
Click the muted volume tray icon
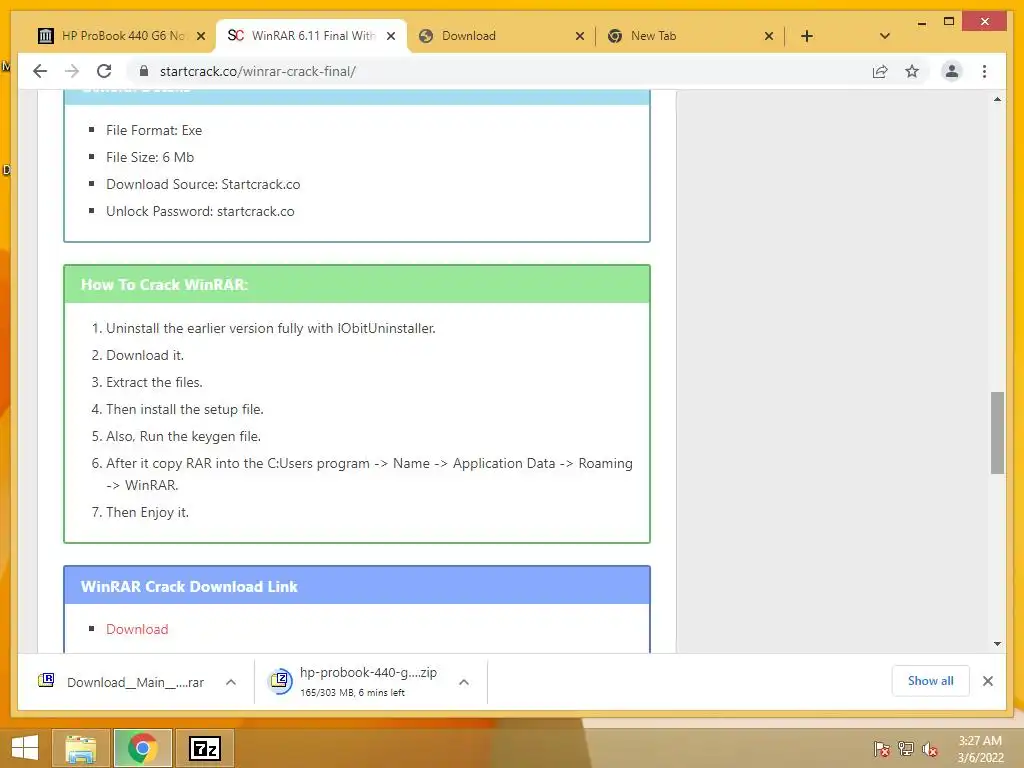(x=929, y=749)
